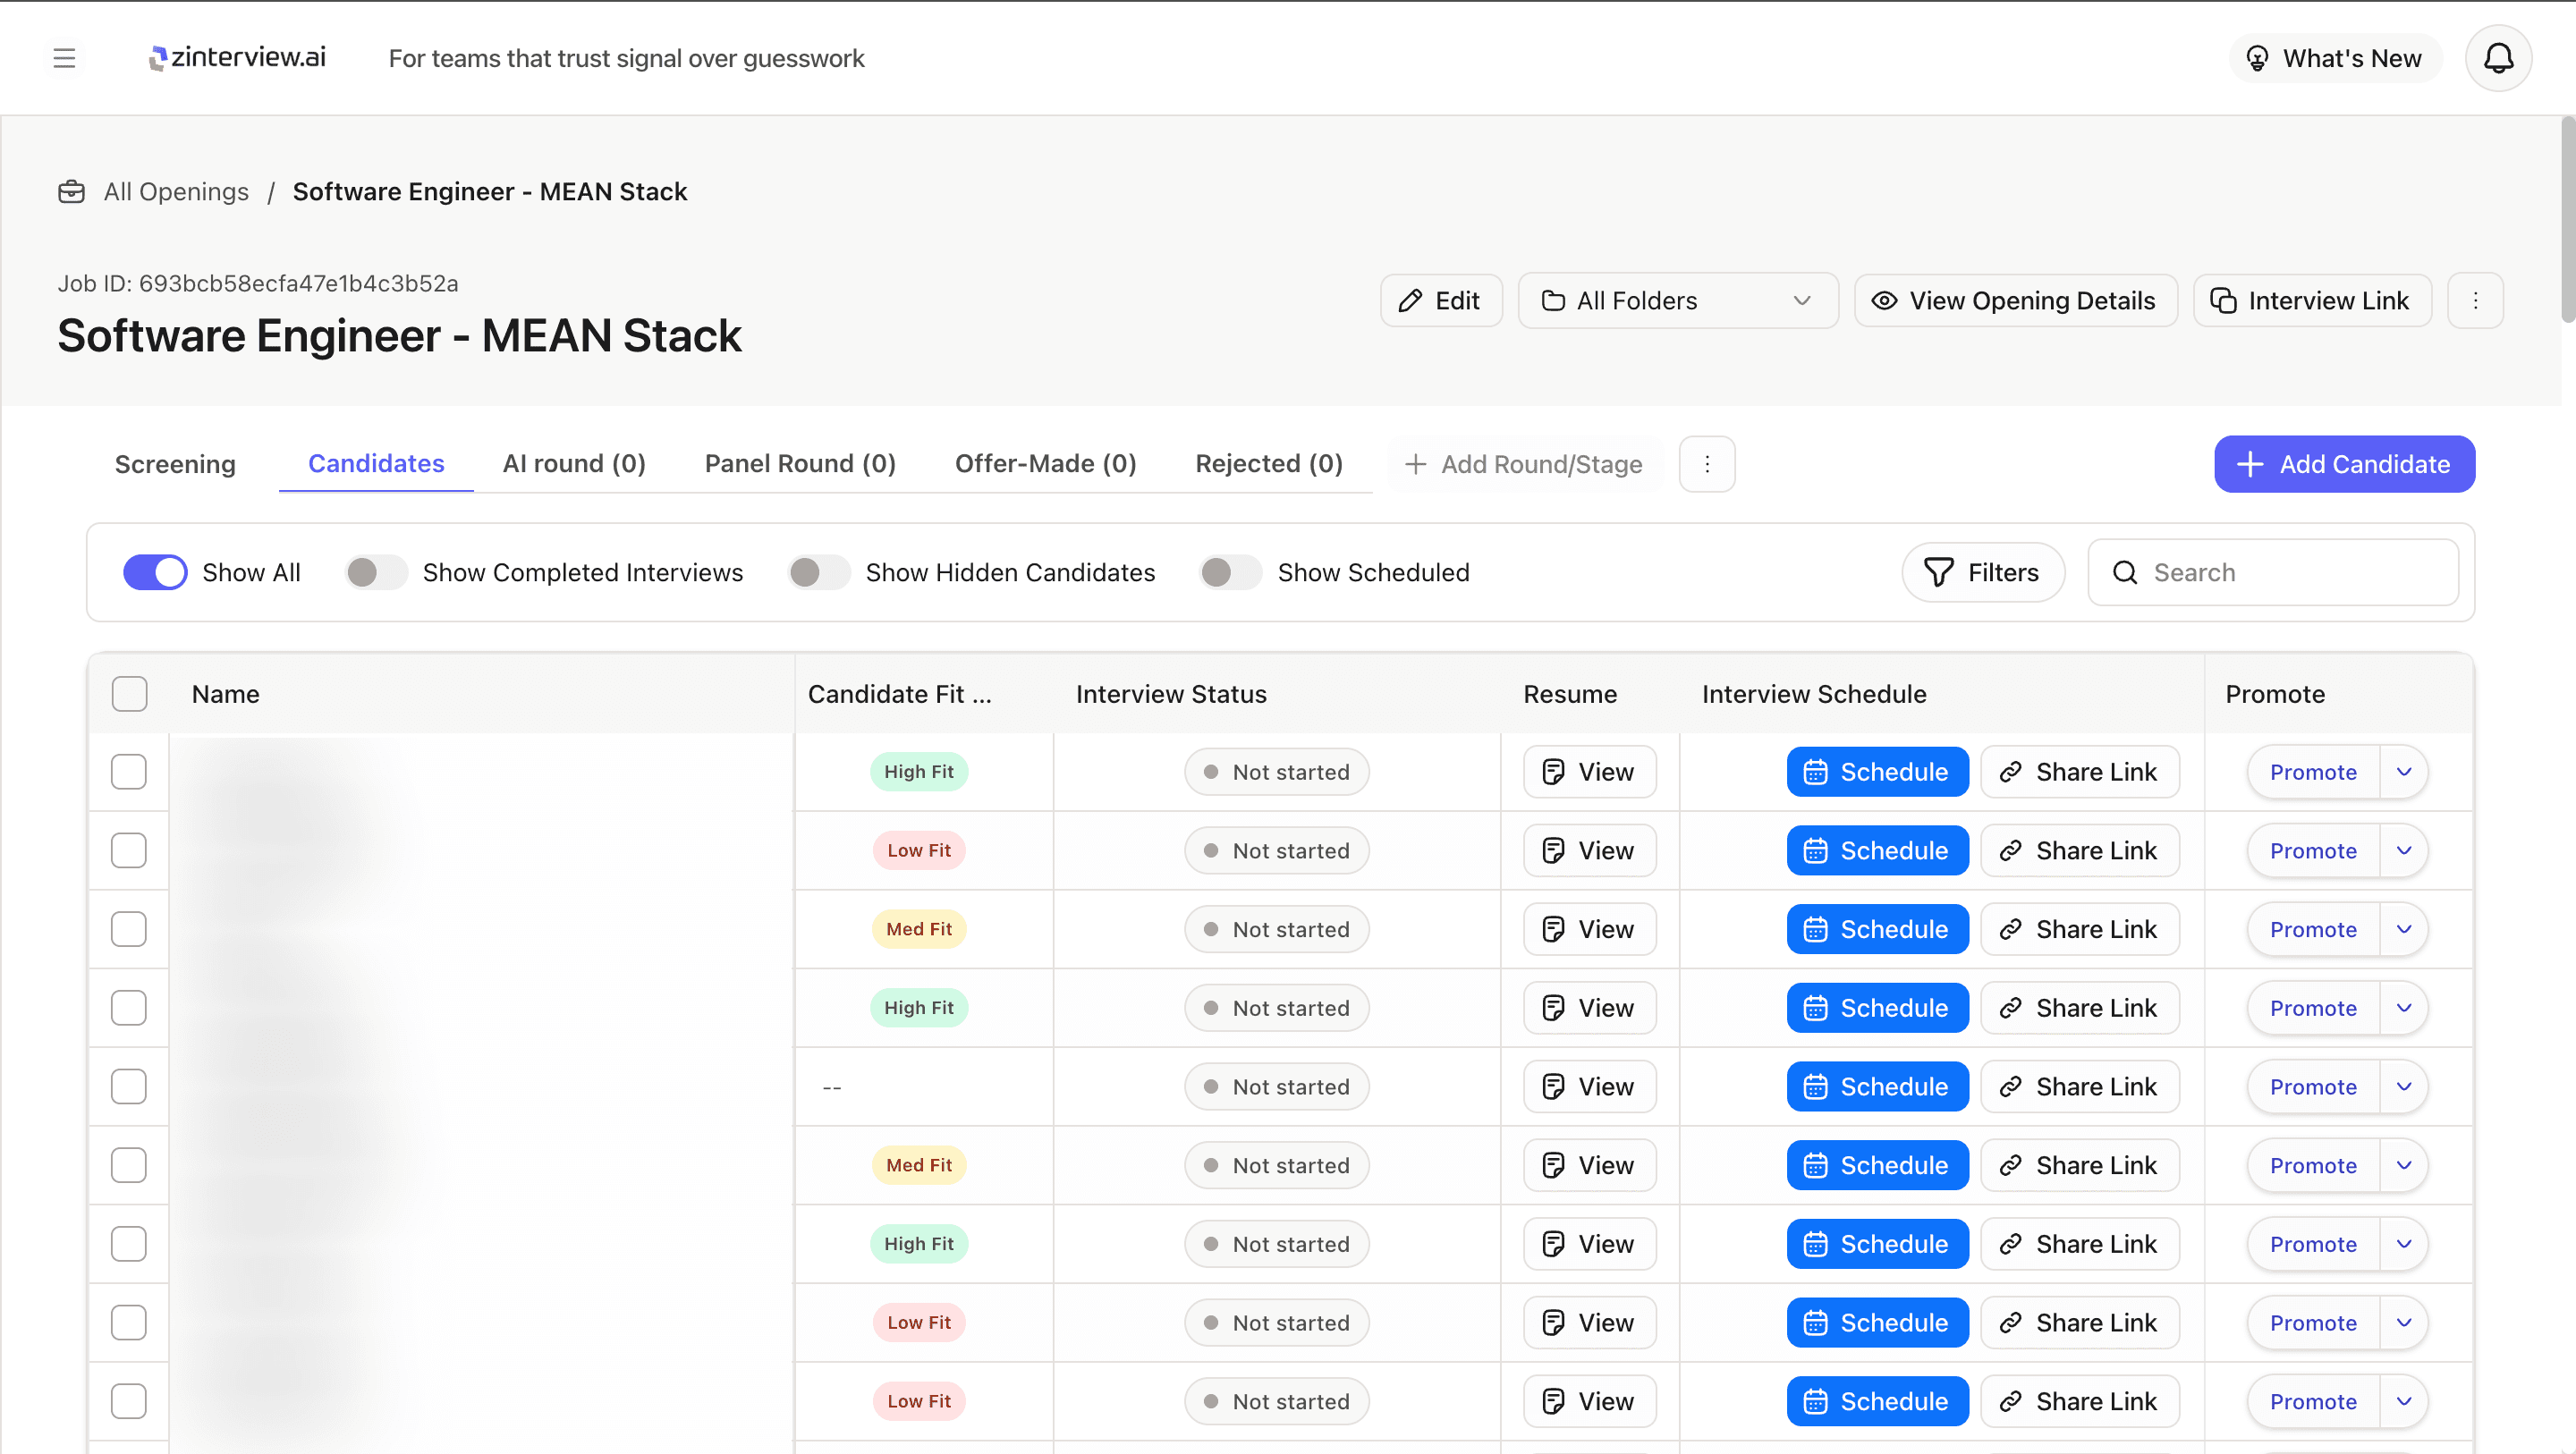Click the What's New lightbulb icon
The width and height of the screenshot is (2576, 1454).
2257,58
